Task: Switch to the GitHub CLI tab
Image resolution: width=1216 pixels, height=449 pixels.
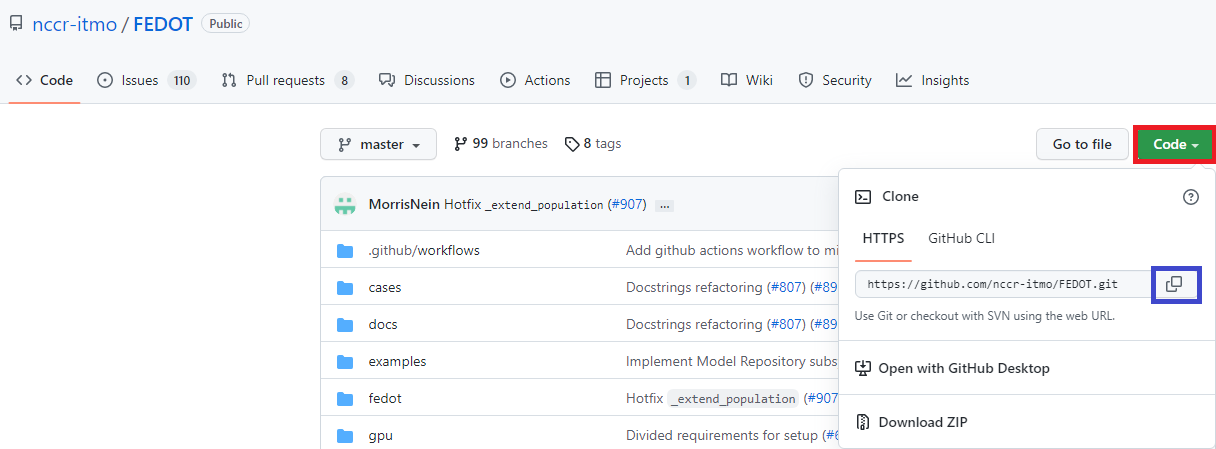Action: coord(961,238)
